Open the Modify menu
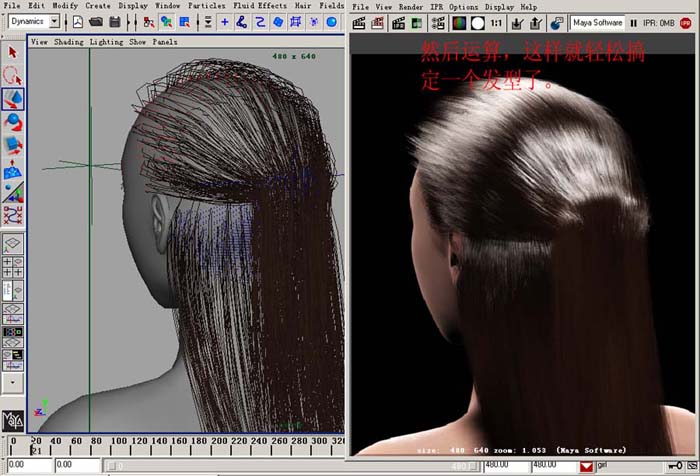 [65, 5]
